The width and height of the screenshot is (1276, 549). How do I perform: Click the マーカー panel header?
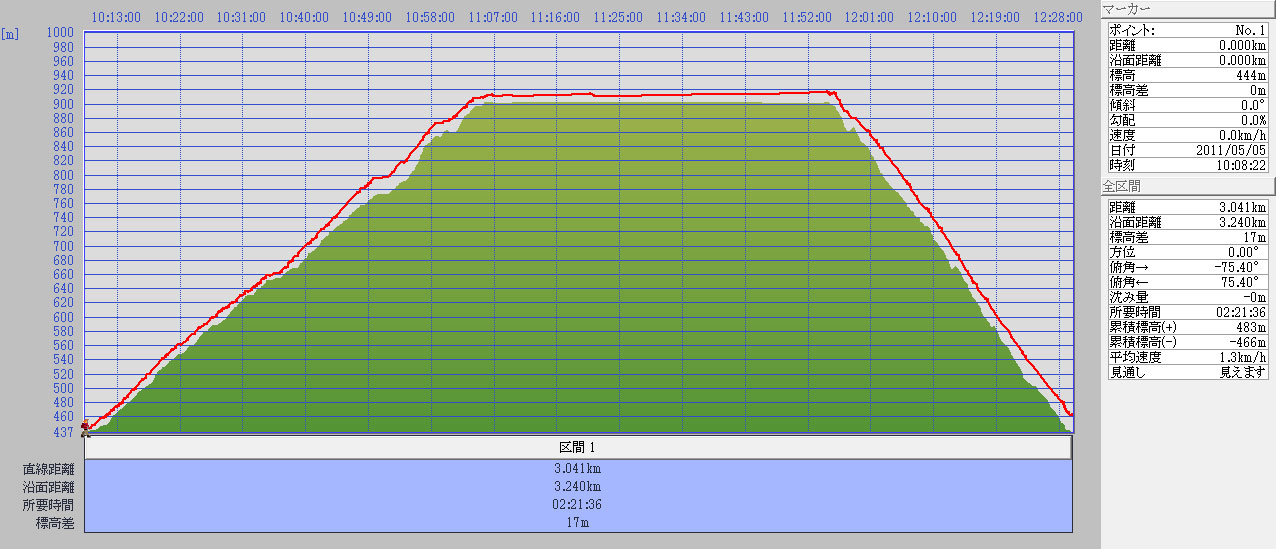pos(1186,9)
